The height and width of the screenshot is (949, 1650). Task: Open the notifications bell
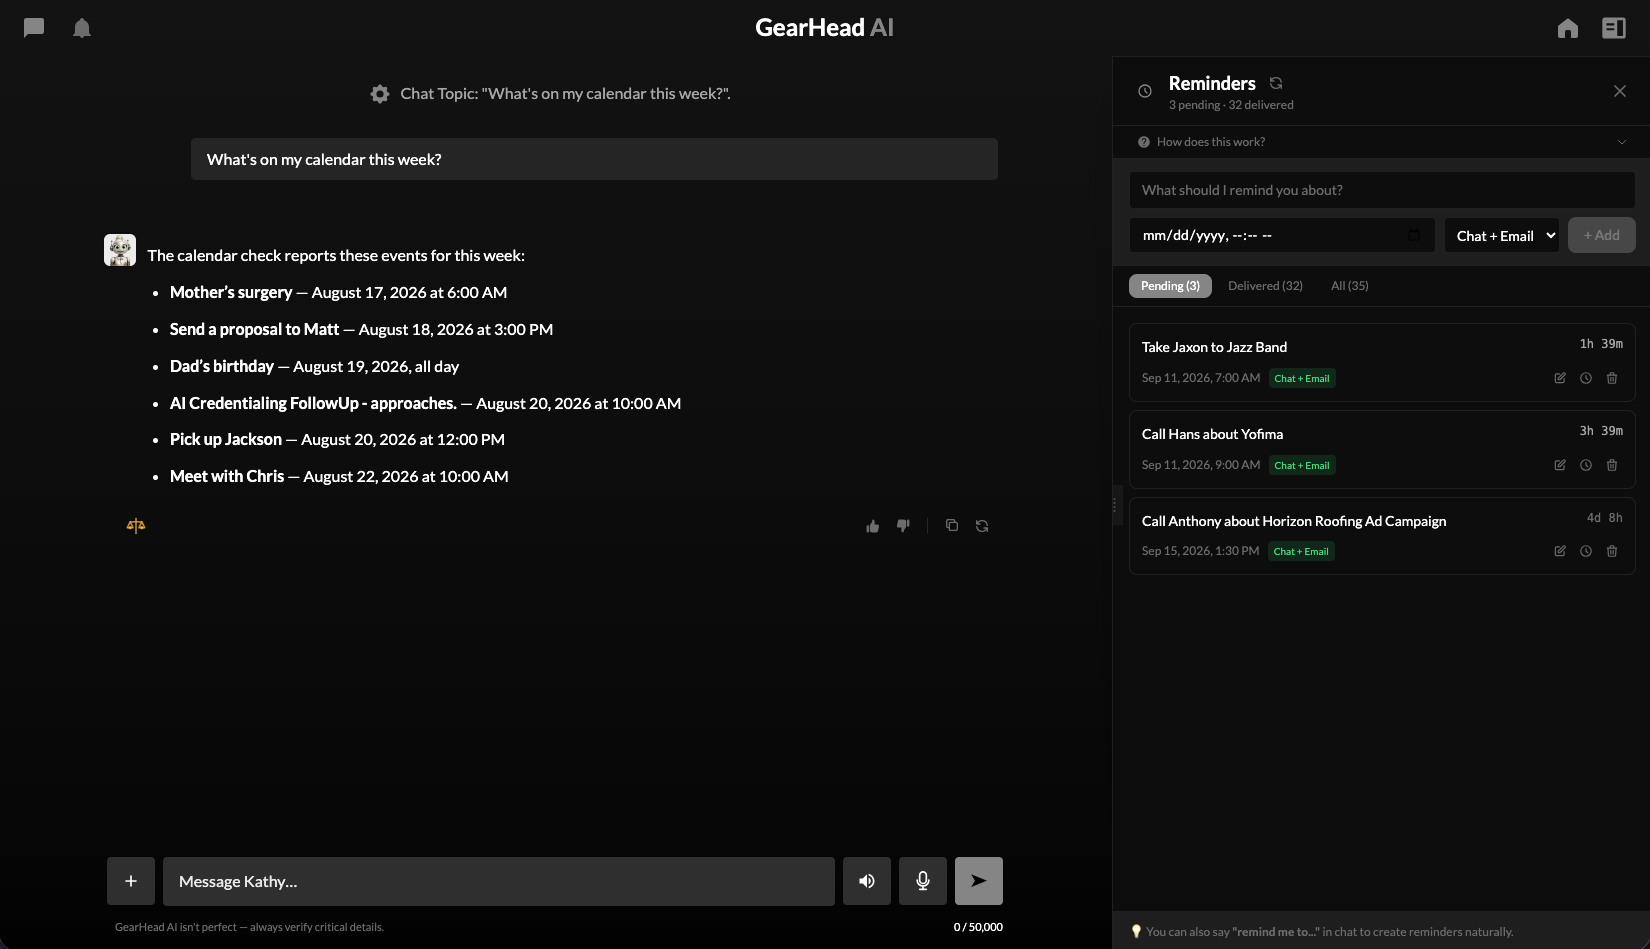click(x=82, y=28)
